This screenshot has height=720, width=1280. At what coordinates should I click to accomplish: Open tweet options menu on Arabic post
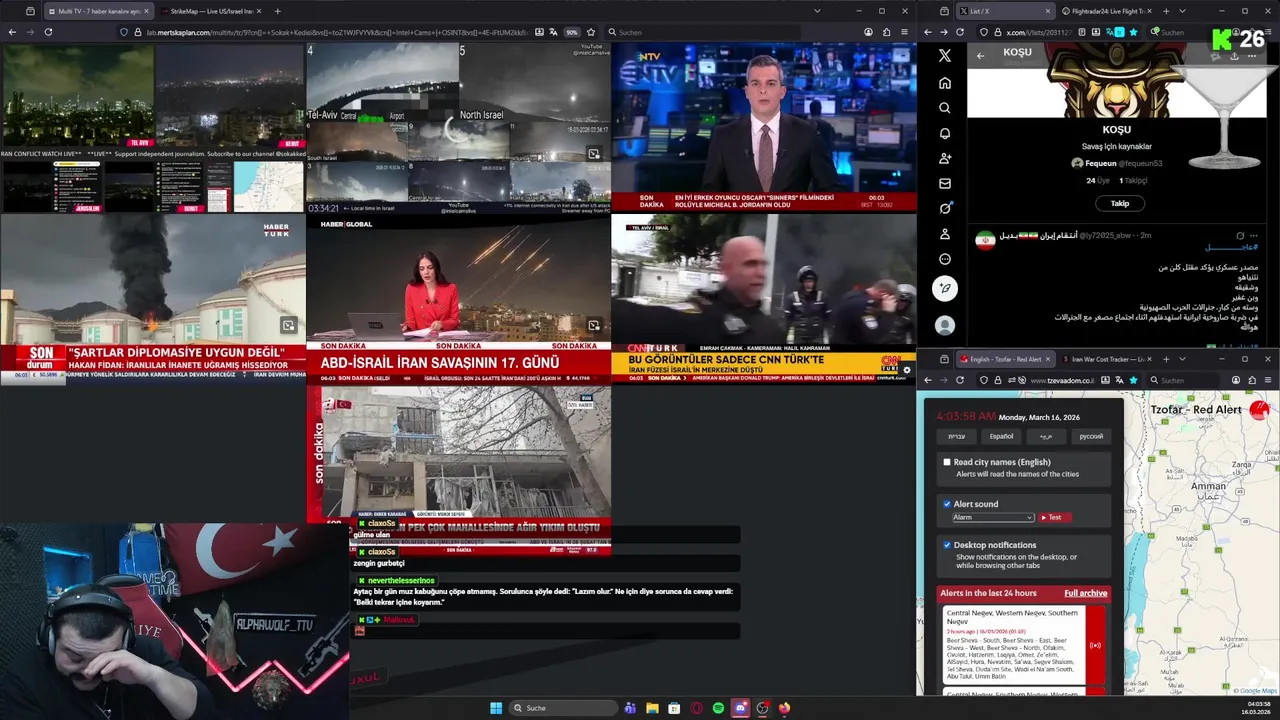coord(1254,236)
